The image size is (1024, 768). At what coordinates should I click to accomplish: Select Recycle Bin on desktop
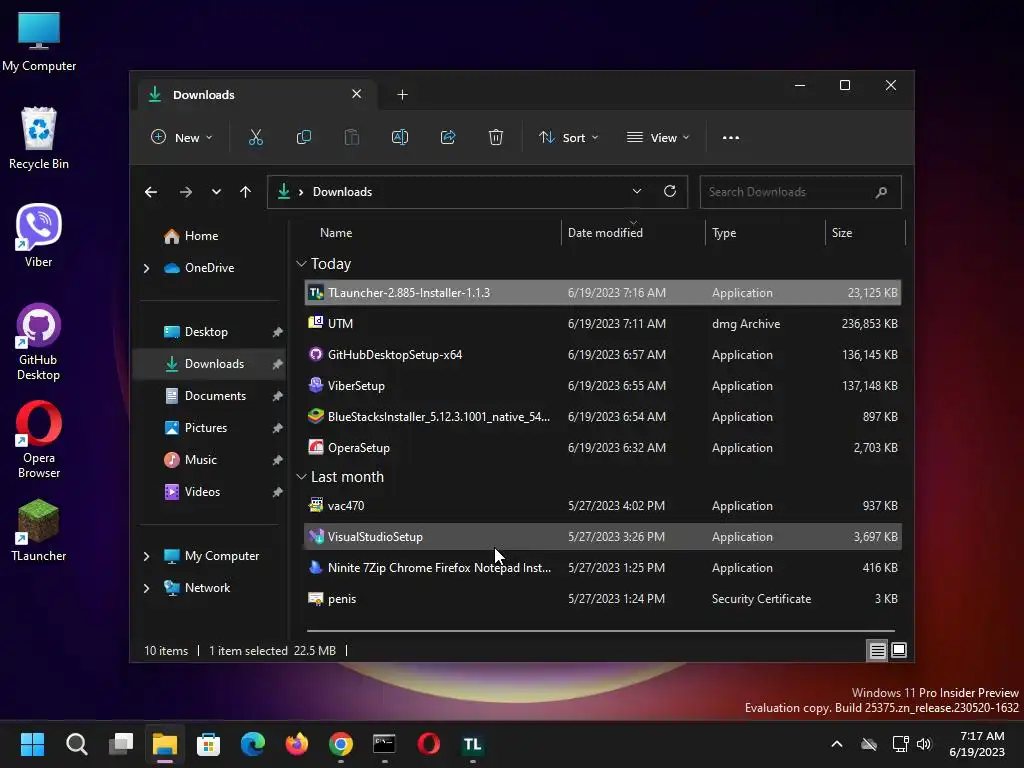coord(39,138)
